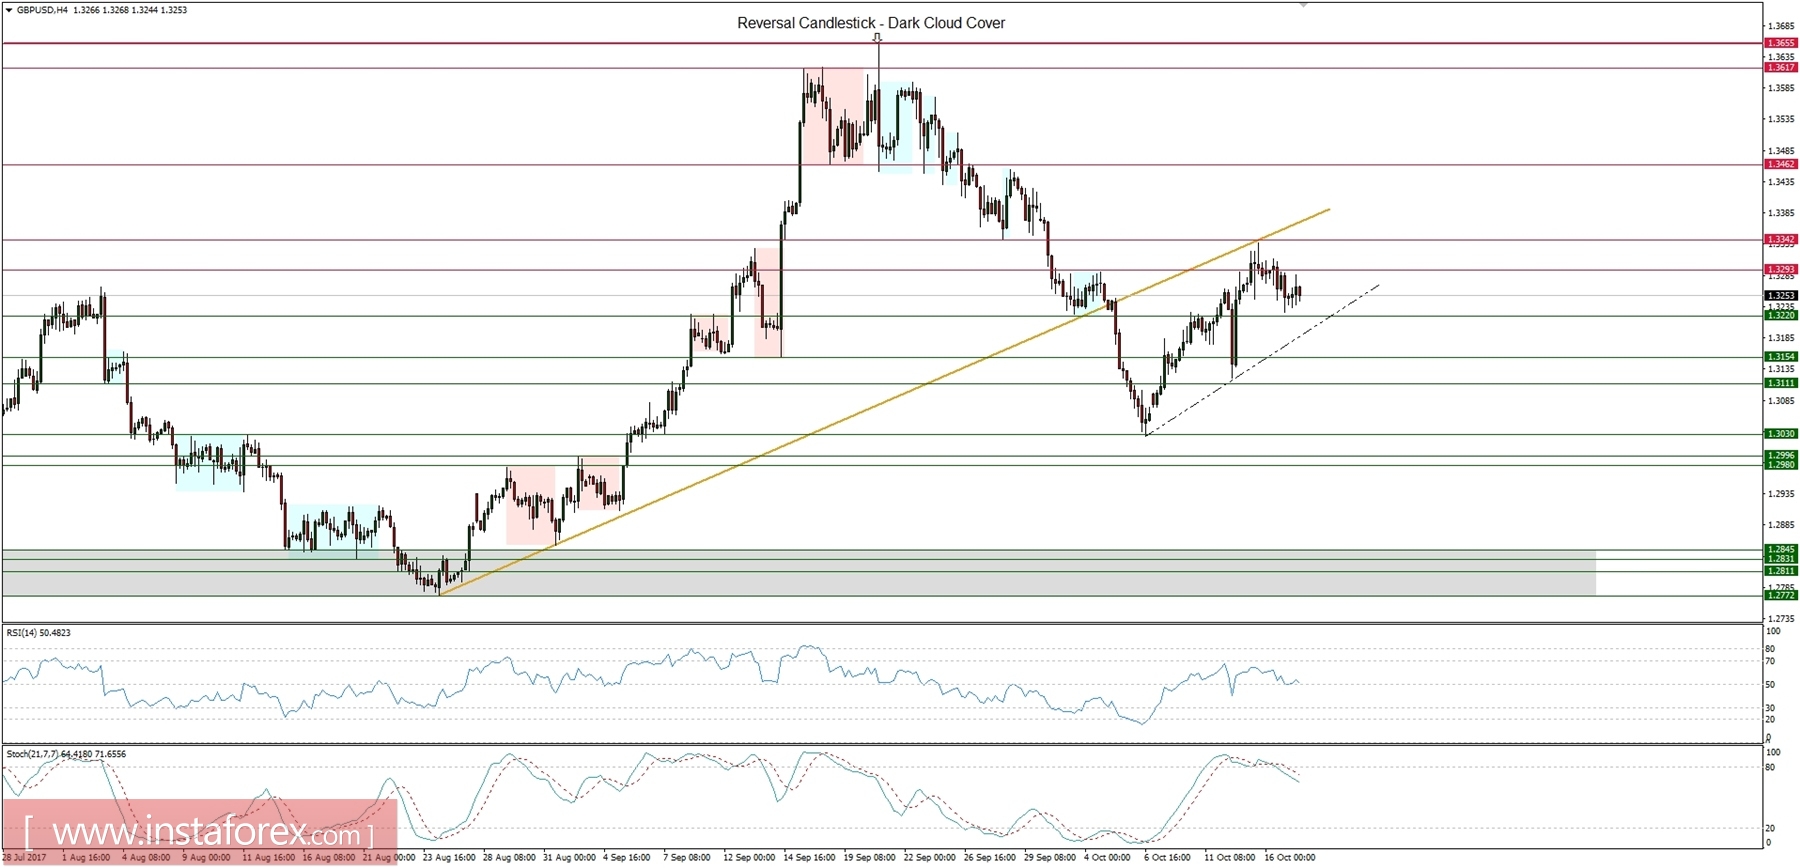Image resolution: width=1800 pixels, height=868 pixels.
Task: Click the 1.3085 value on price scale
Action: (1780, 401)
